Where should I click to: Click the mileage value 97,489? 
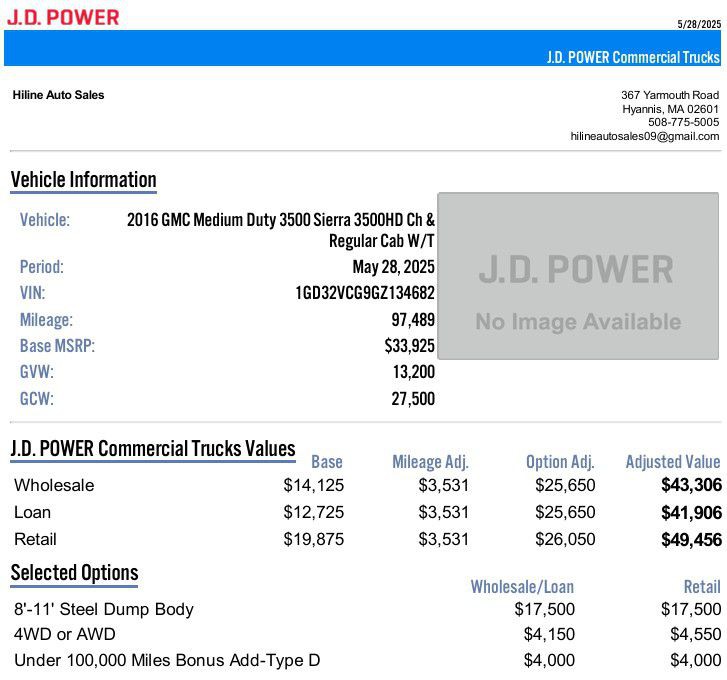pos(413,320)
